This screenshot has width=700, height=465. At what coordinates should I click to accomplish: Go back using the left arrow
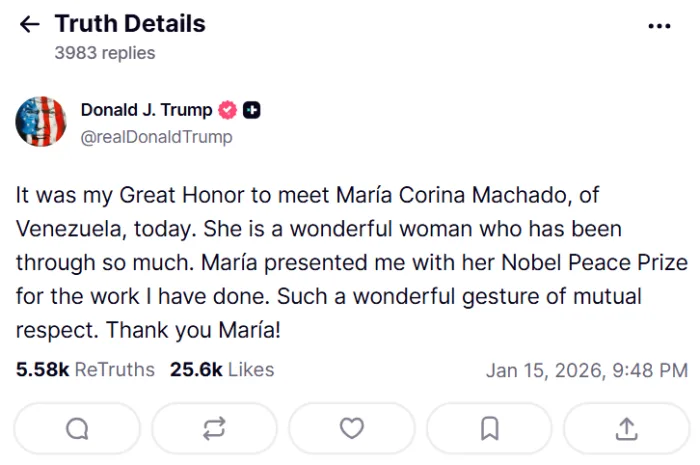(30, 25)
